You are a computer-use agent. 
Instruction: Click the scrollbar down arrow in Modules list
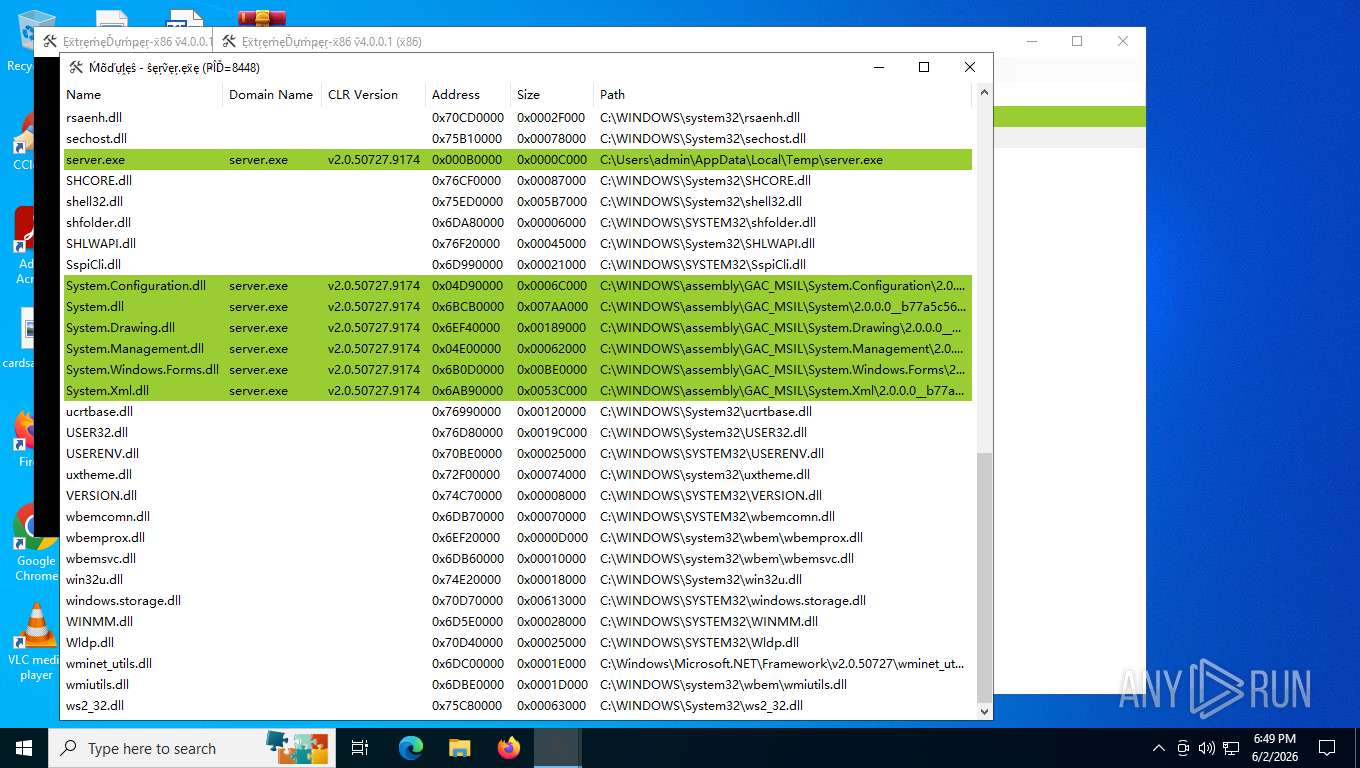pyautogui.click(x=984, y=711)
